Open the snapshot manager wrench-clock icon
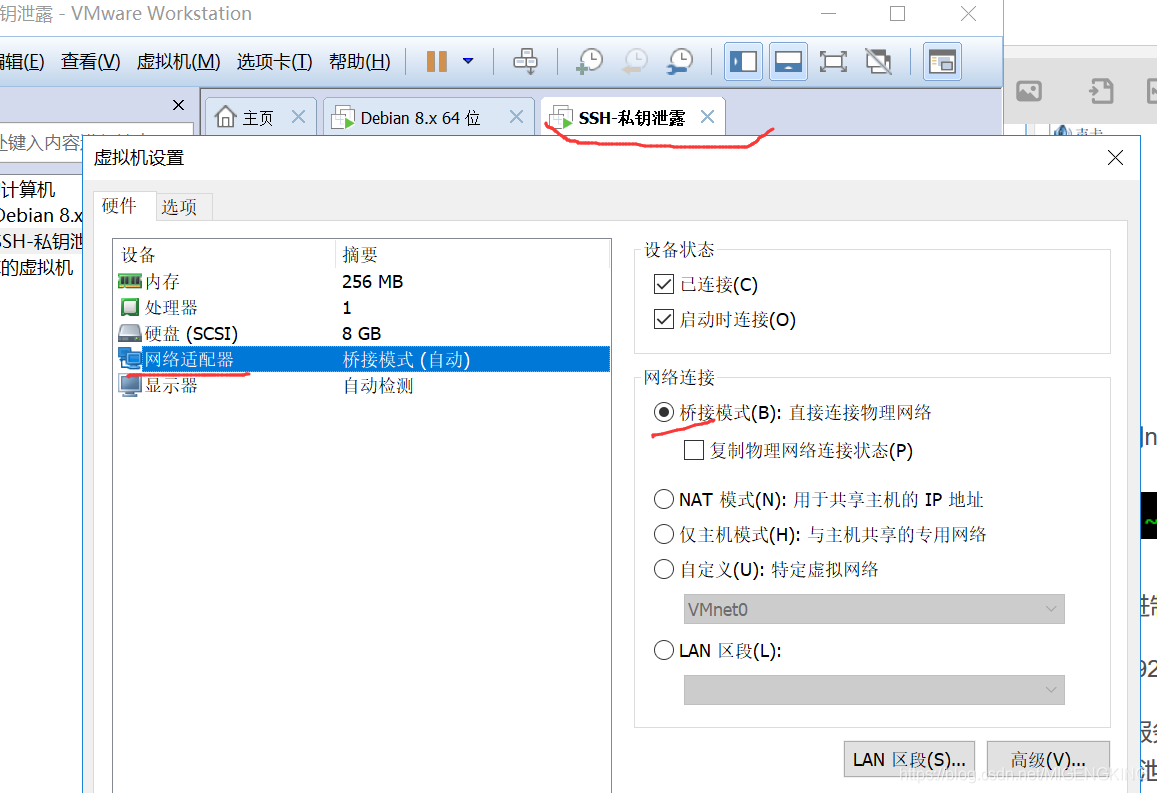 tap(679, 61)
